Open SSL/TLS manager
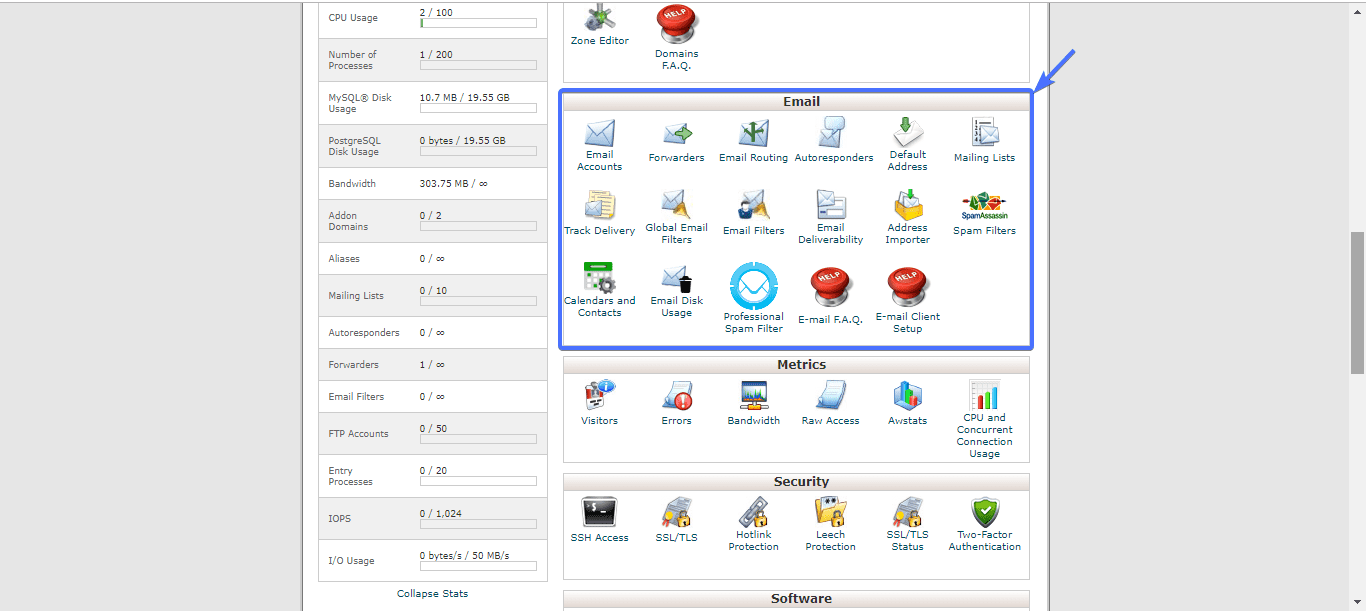Screen dimensions: 1366x611 tap(676, 520)
